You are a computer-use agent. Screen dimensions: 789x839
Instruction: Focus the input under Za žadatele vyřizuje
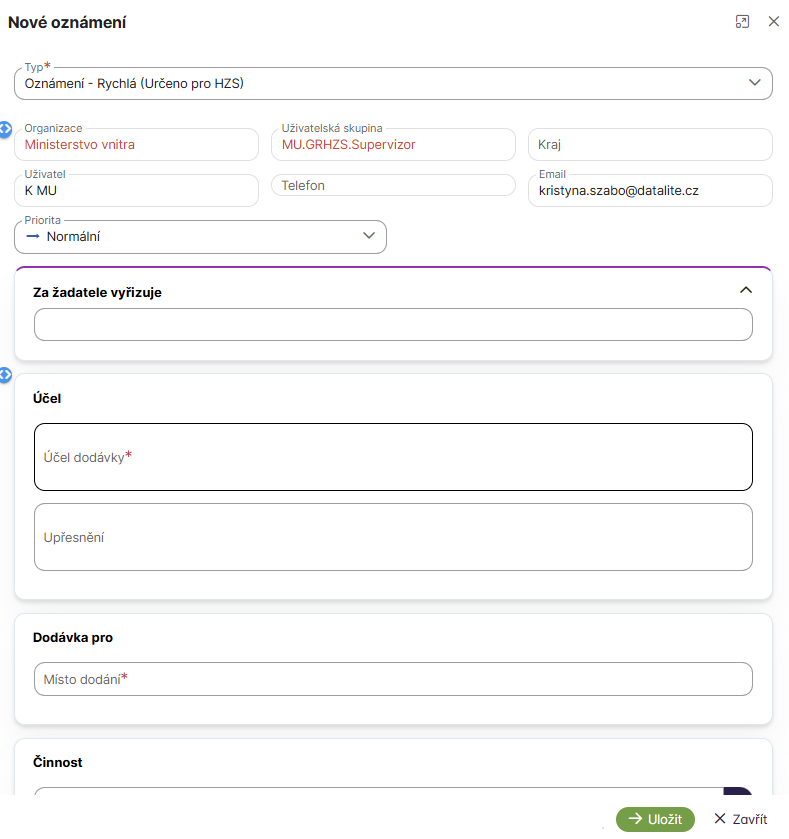[392, 325]
